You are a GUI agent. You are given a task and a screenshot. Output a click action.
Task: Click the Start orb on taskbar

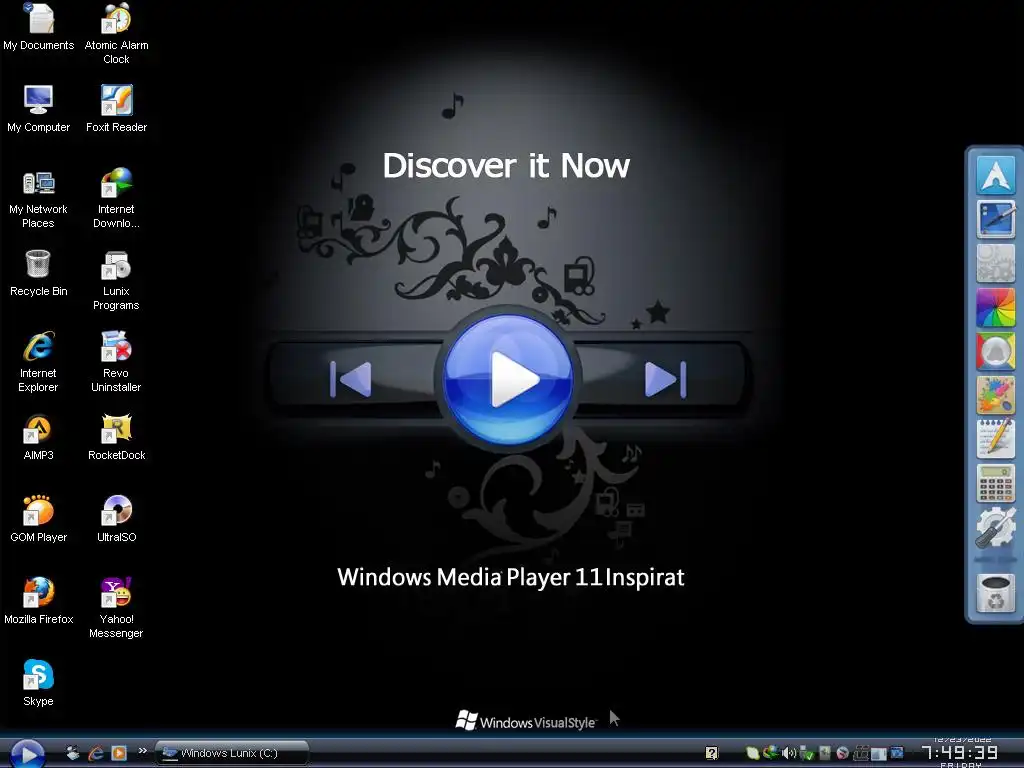27,754
